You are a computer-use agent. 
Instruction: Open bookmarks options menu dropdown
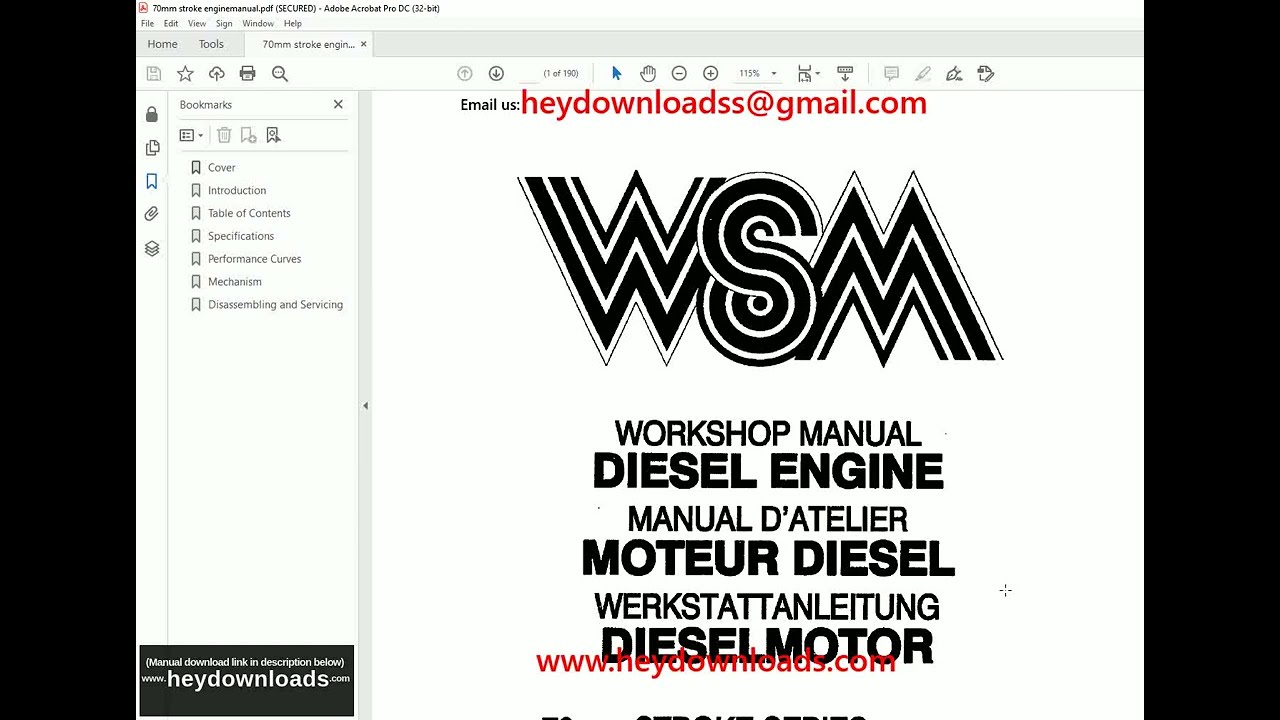point(191,135)
